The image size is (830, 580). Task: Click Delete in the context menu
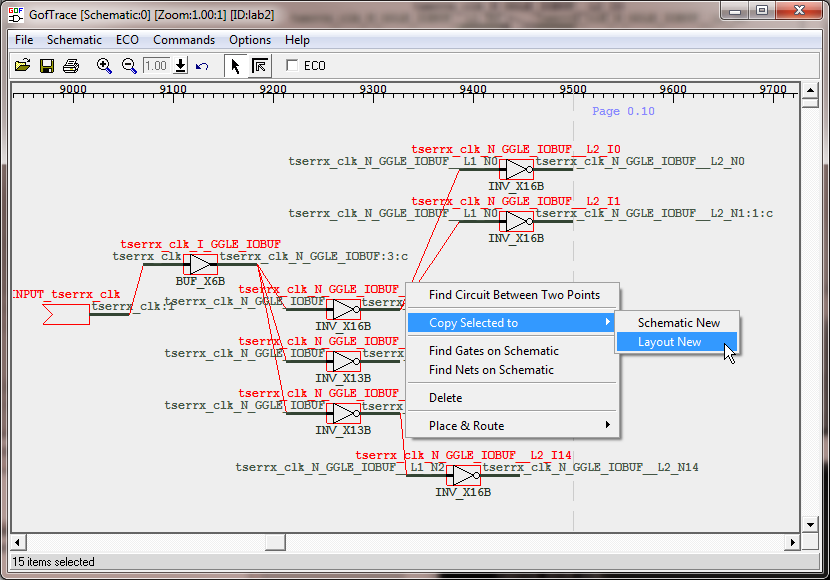[x=445, y=398]
